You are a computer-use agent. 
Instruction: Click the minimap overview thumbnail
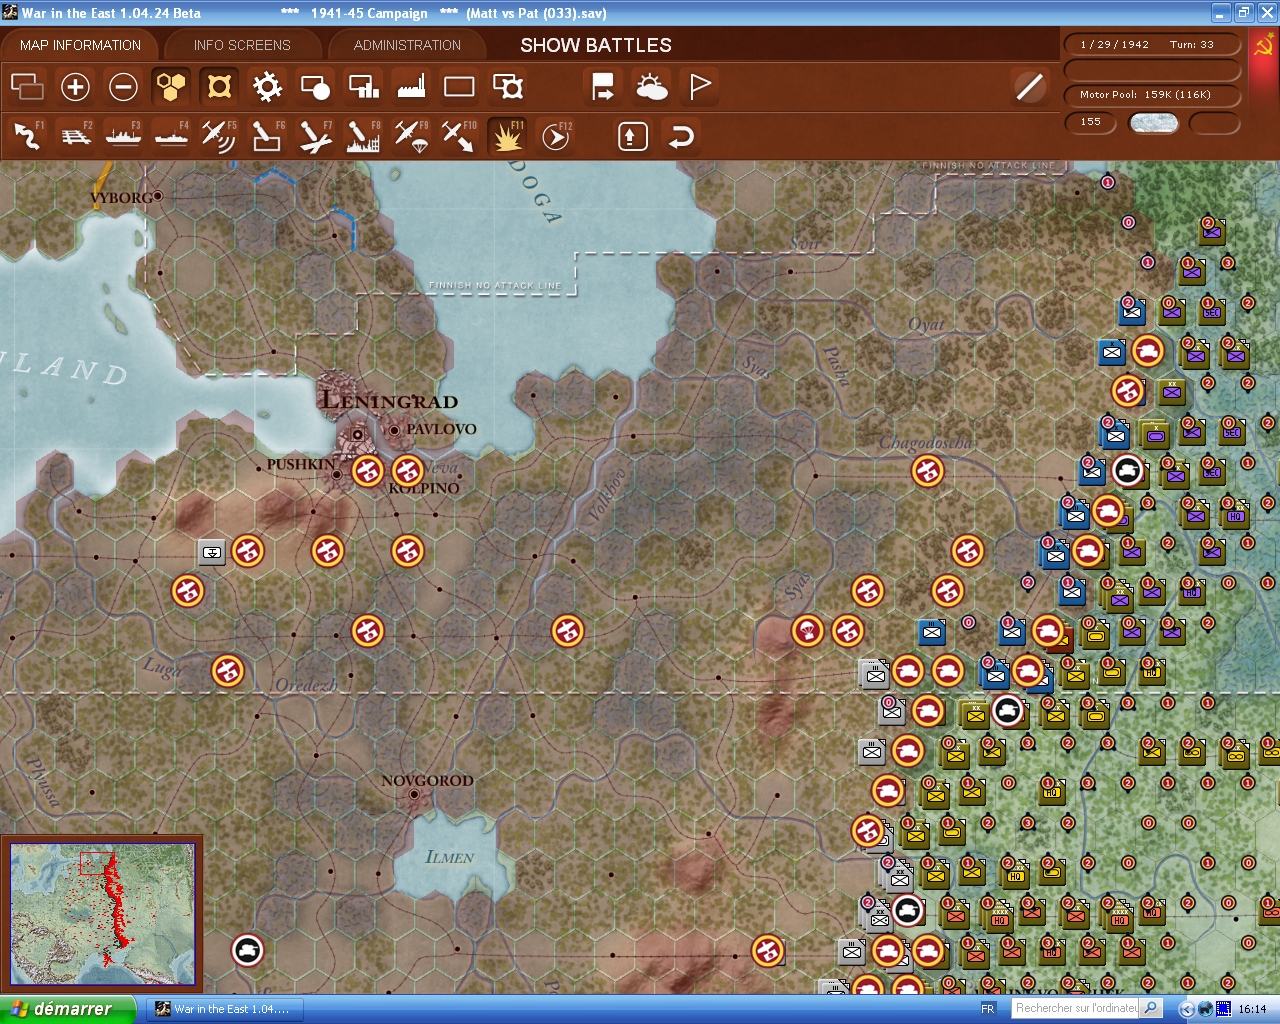coord(102,914)
